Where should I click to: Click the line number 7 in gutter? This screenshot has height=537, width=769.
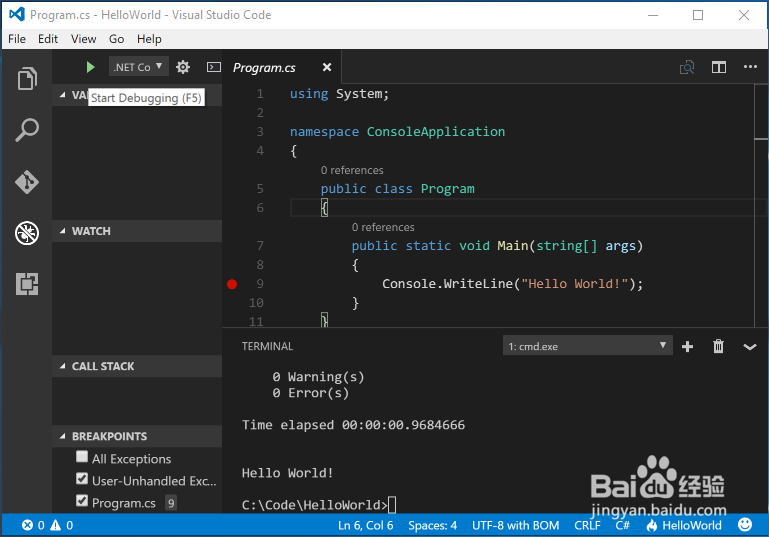(260, 246)
